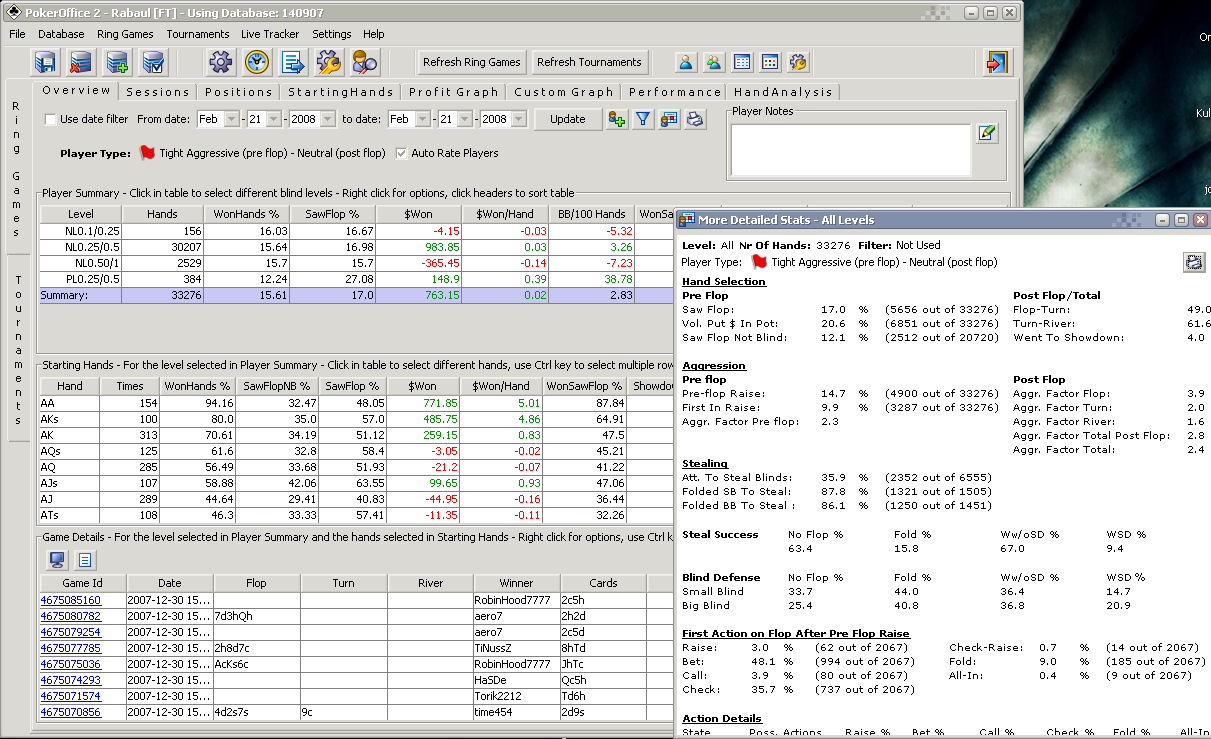The height and width of the screenshot is (739, 1211).
Task: Click the funnel filter icon beside Update
Action: pyautogui.click(x=643, y=119)
